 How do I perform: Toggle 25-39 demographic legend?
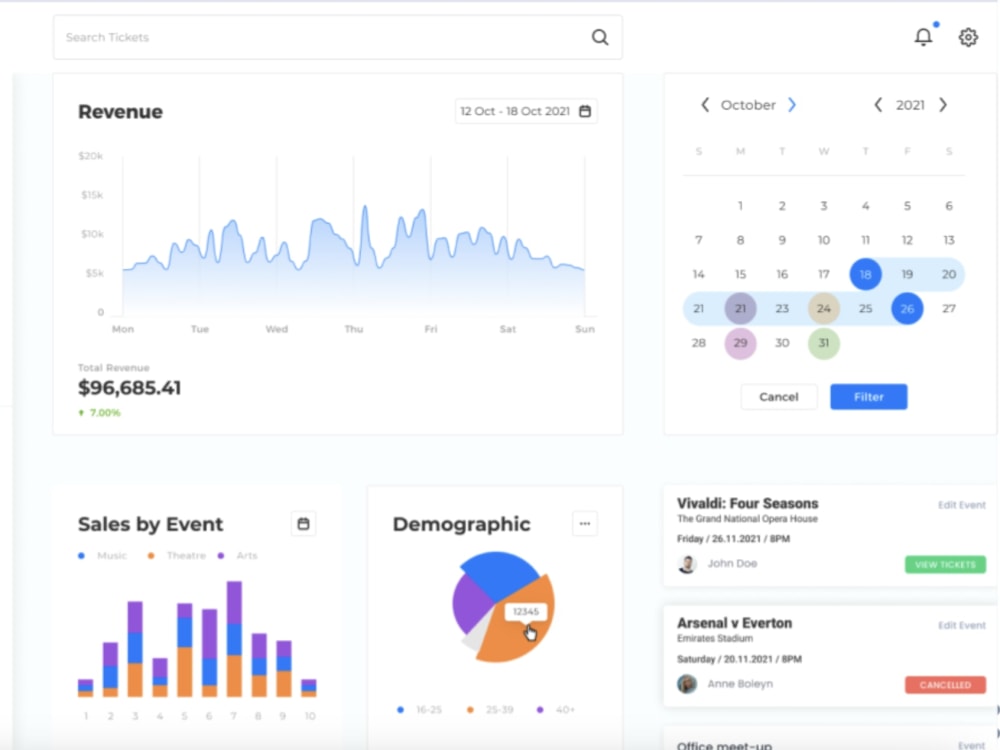tap(490, 709)
